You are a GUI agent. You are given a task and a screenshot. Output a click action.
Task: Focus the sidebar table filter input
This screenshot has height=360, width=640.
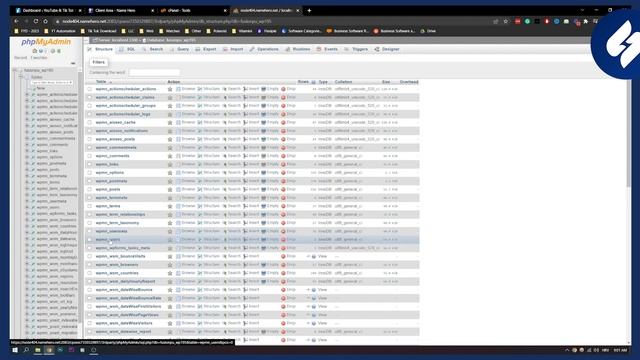[x=52, y=82]
